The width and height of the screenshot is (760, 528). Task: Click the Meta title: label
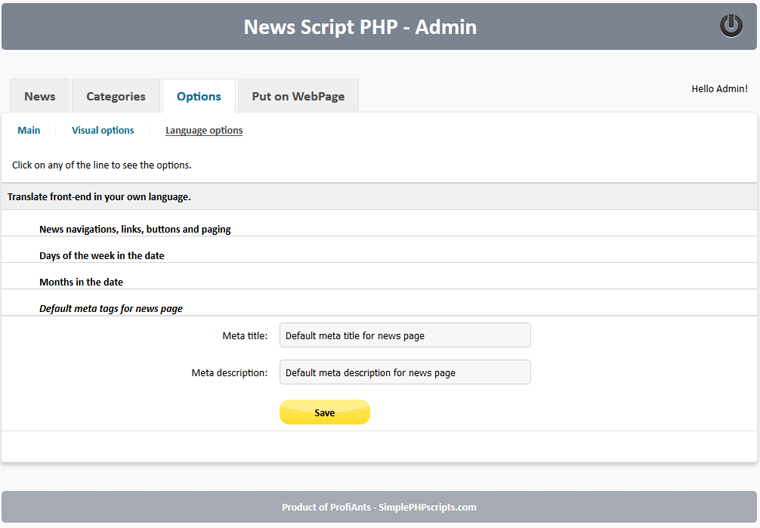tap(245, 336)
